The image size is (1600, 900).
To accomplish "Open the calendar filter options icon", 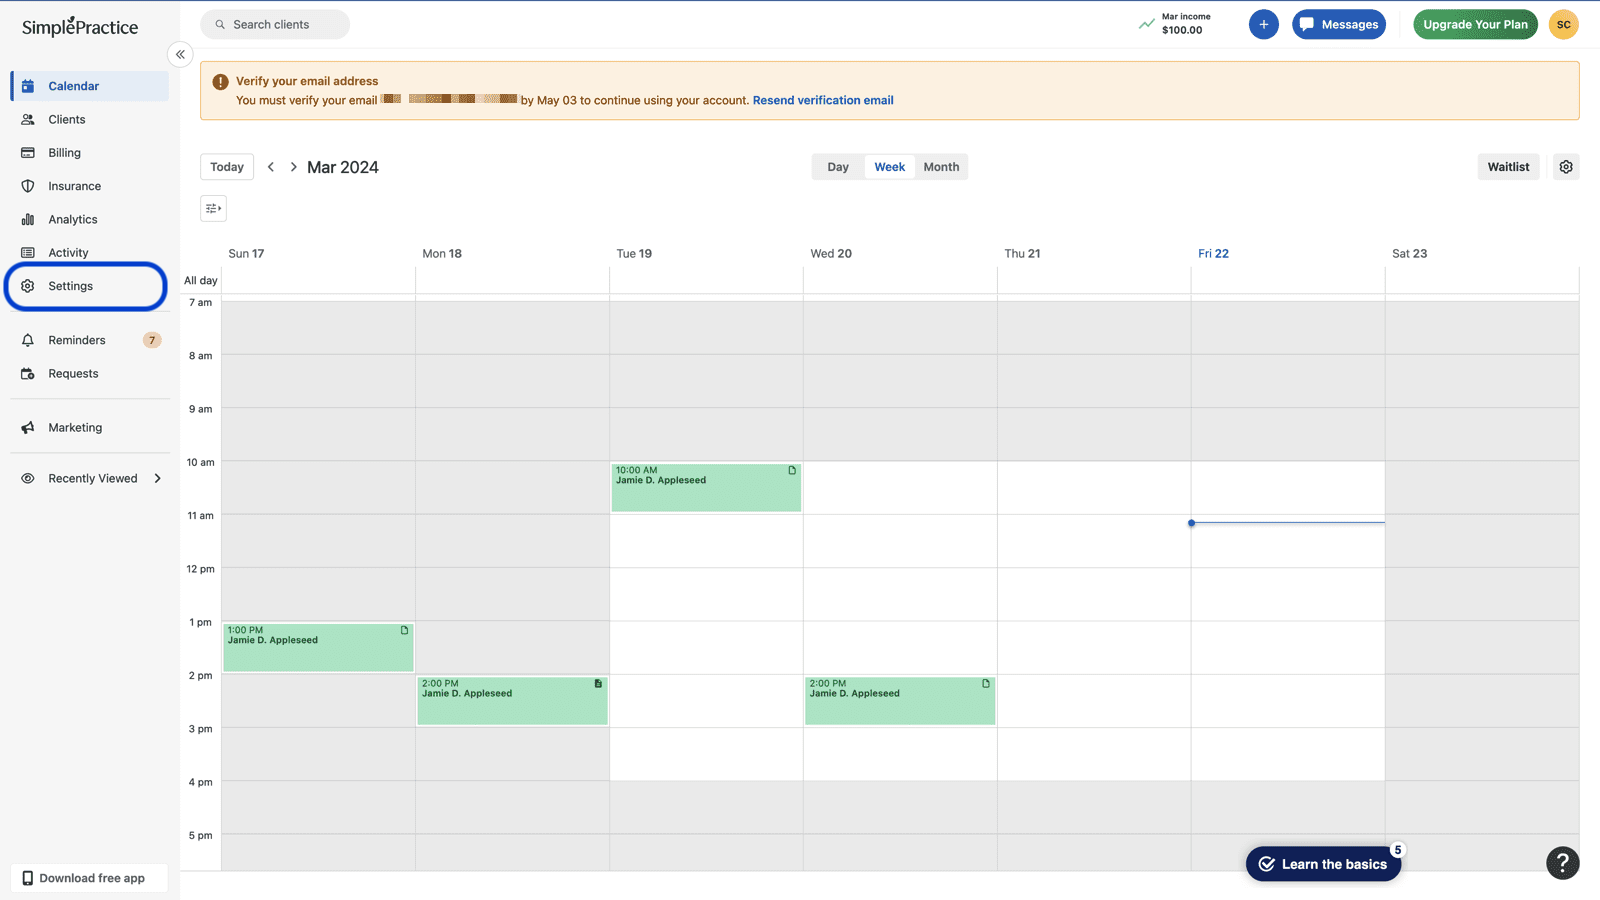I will pos(213,208).
